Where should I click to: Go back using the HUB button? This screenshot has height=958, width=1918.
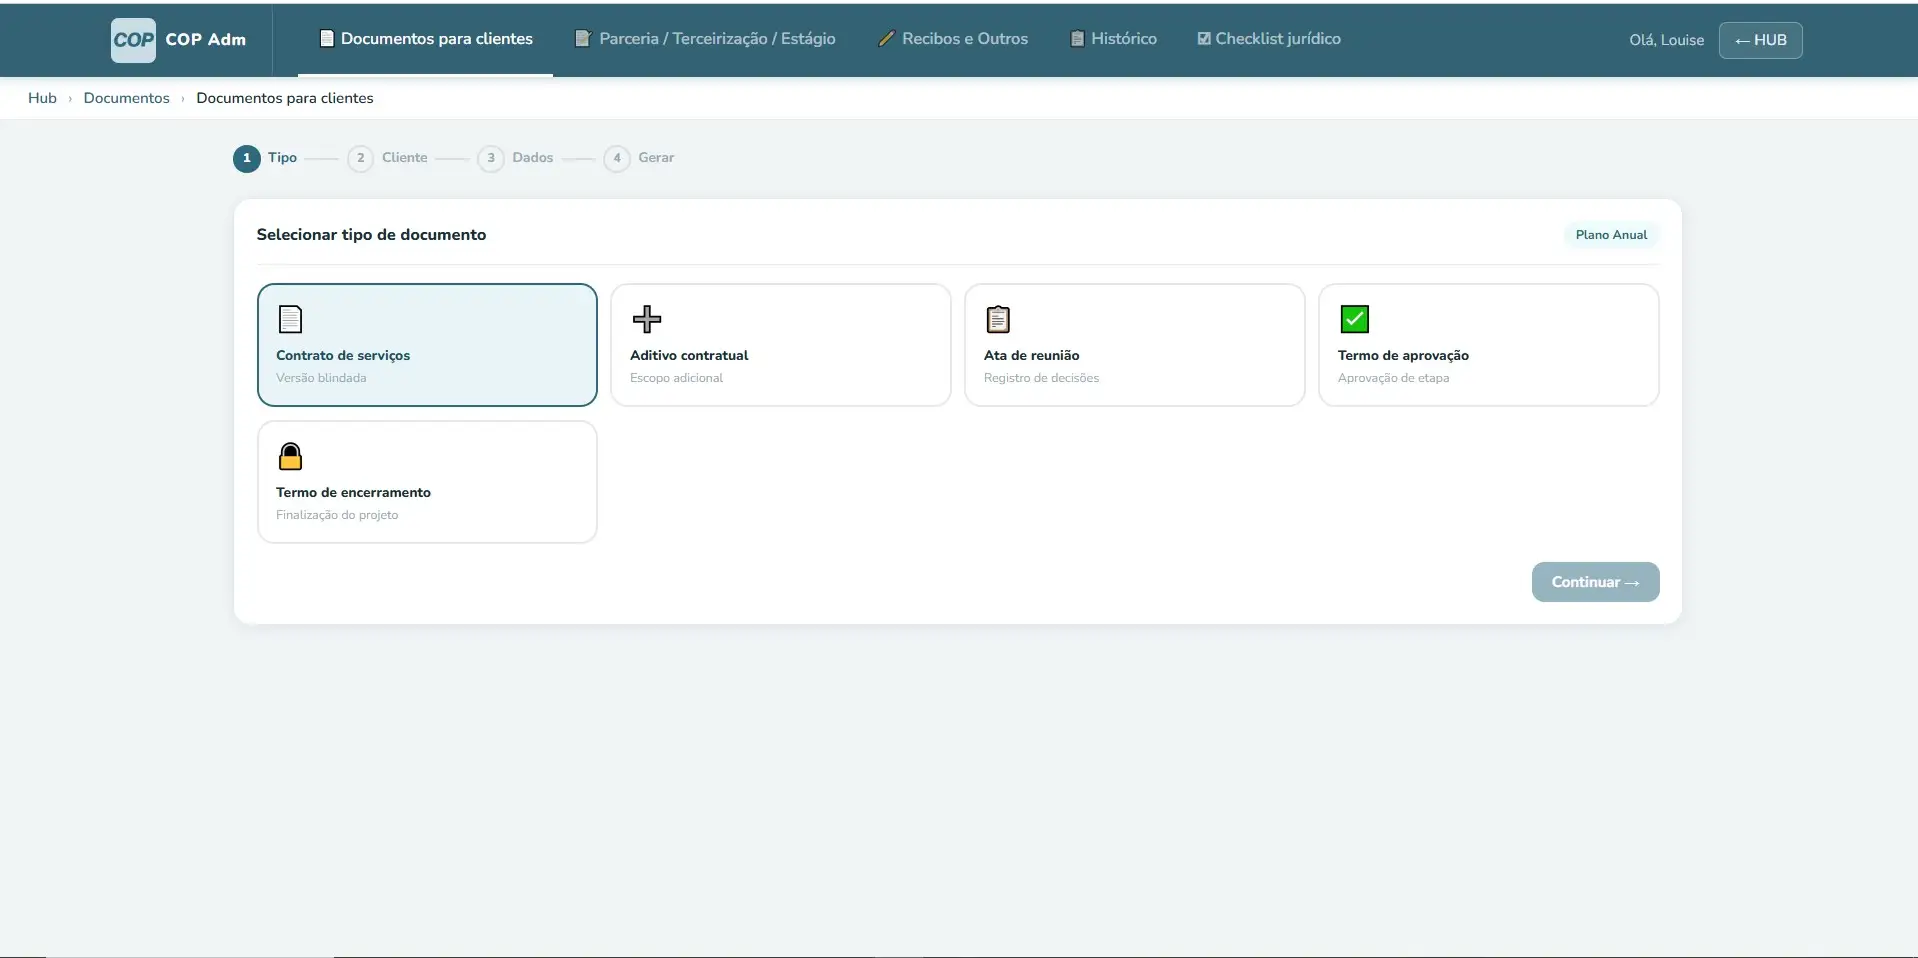point(1760,40)
